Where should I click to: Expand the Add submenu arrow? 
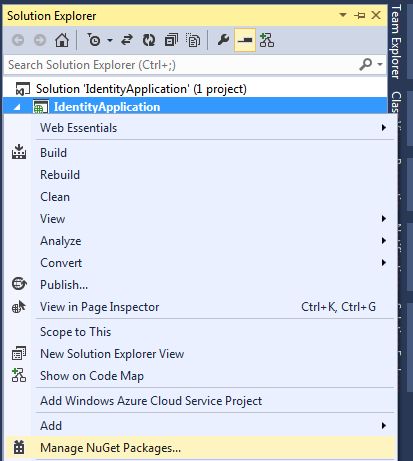point(384,426)
